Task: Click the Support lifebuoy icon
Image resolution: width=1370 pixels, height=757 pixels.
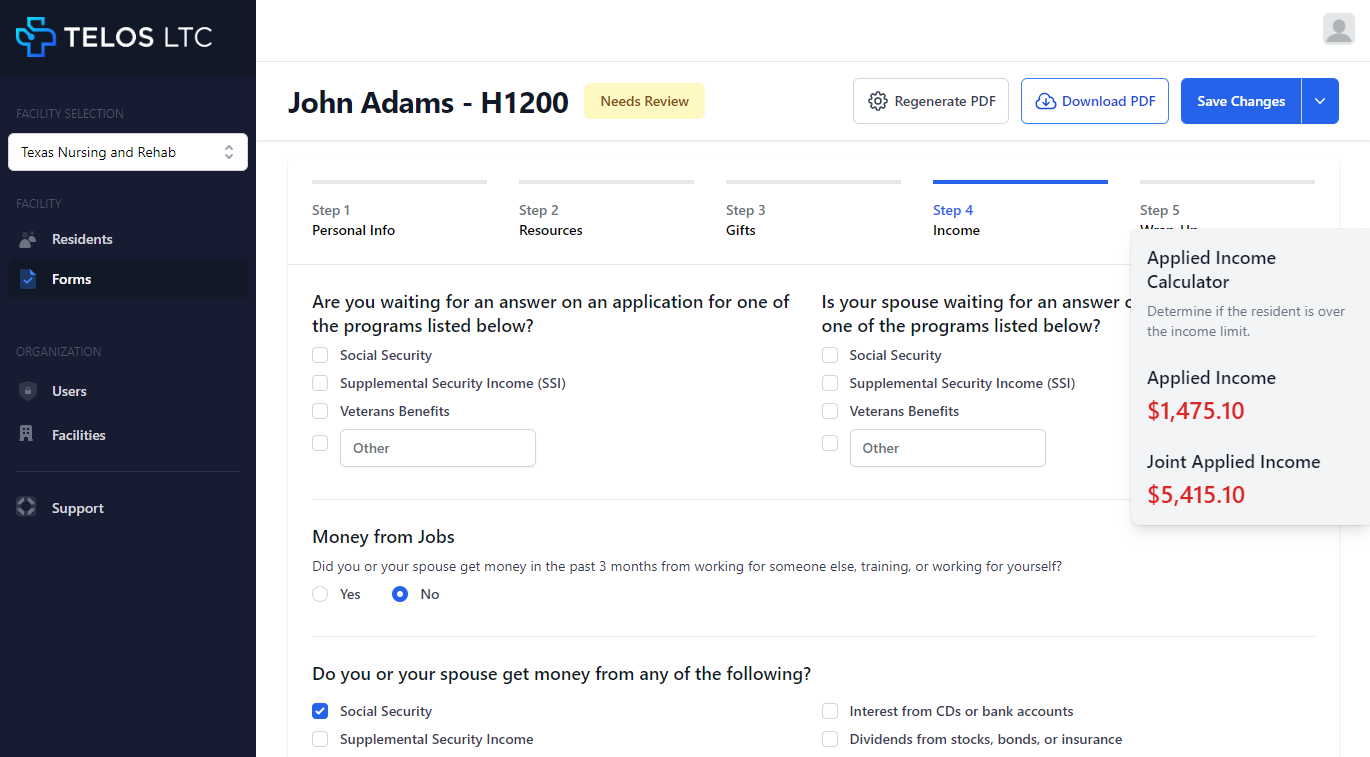Action: [x=26, y=508]
